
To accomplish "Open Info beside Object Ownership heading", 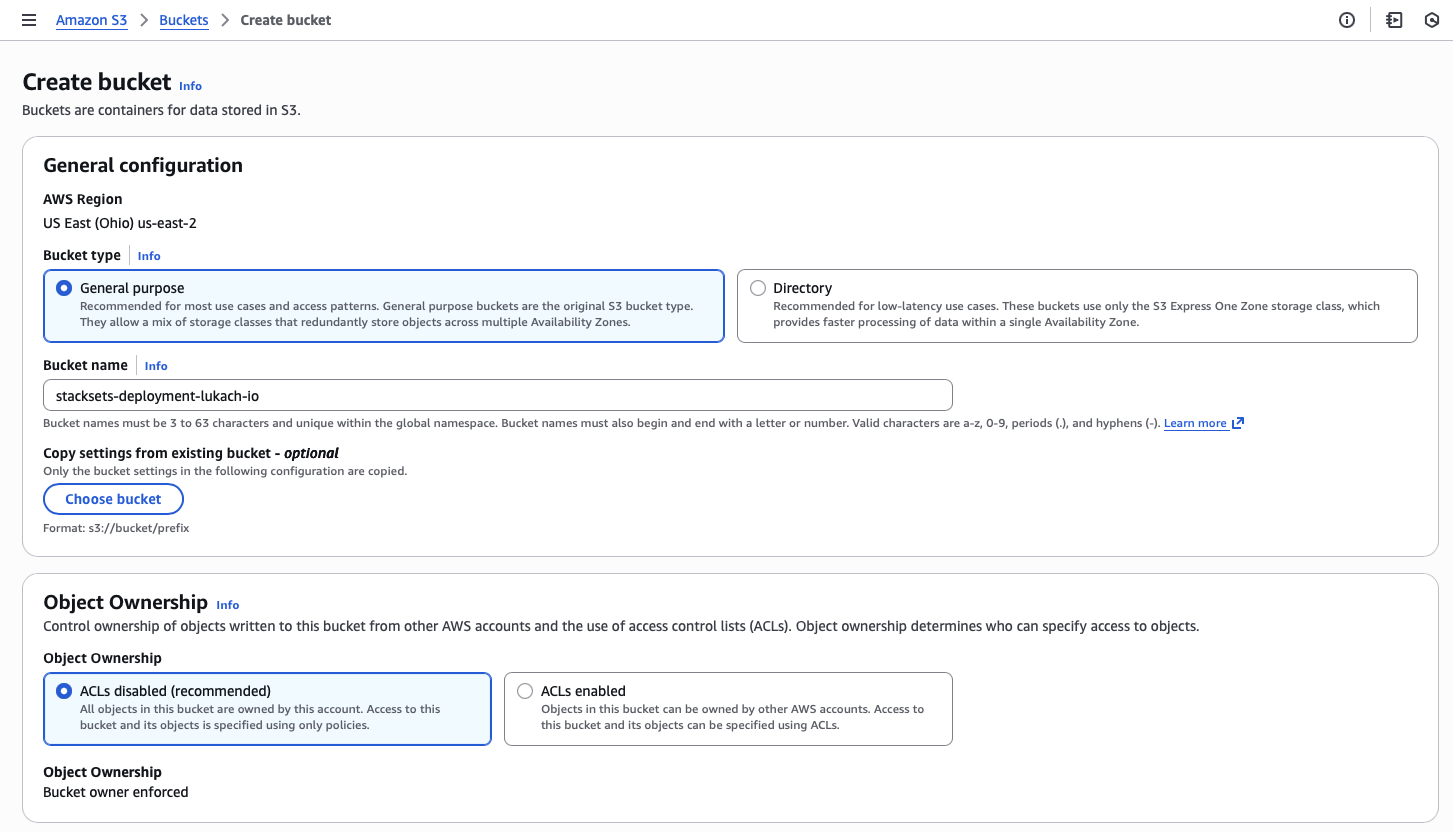I will click(x=228, y=605).
